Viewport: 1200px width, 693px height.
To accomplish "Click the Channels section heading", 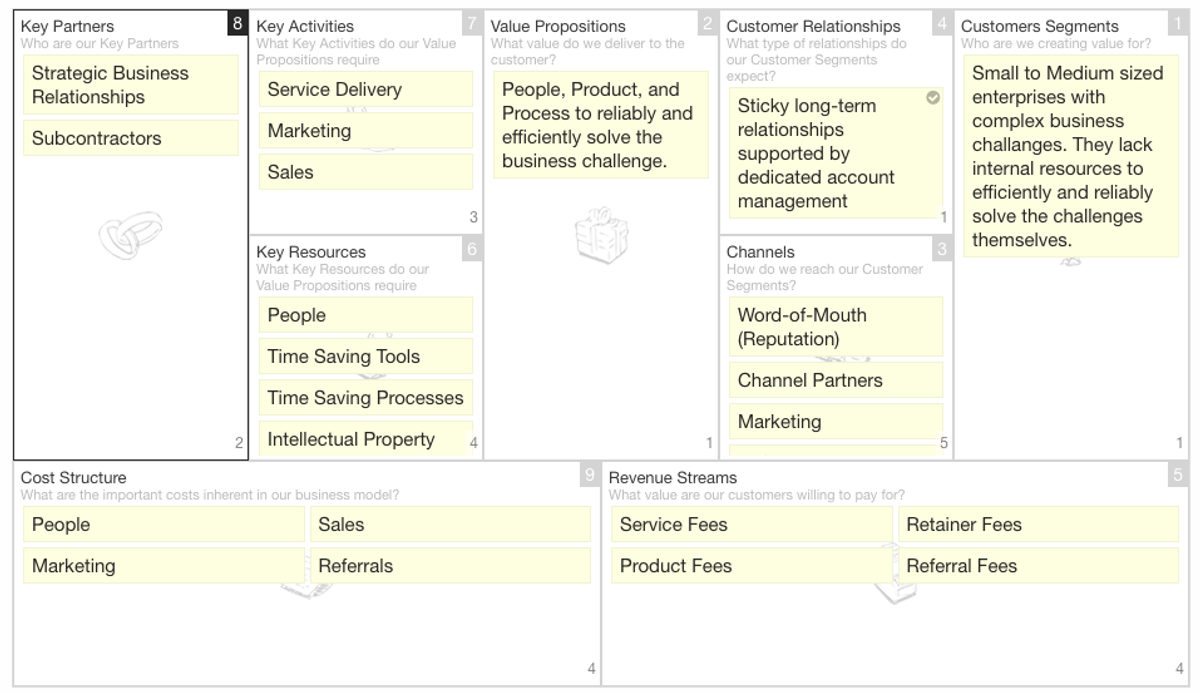I will click(761, 252).
